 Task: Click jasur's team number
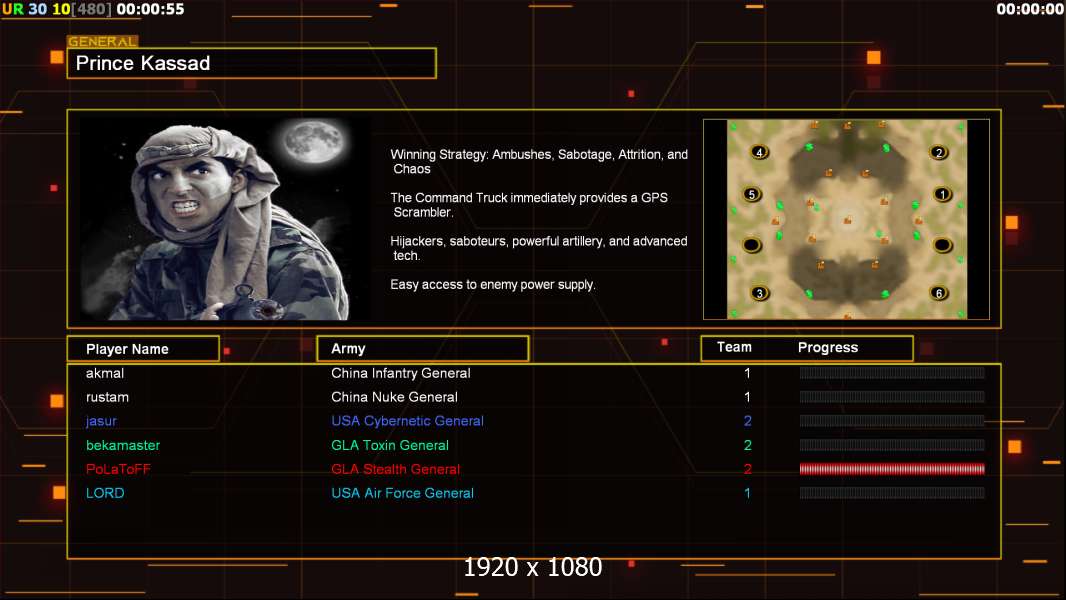pyautogui.click(x=747, y=421)
